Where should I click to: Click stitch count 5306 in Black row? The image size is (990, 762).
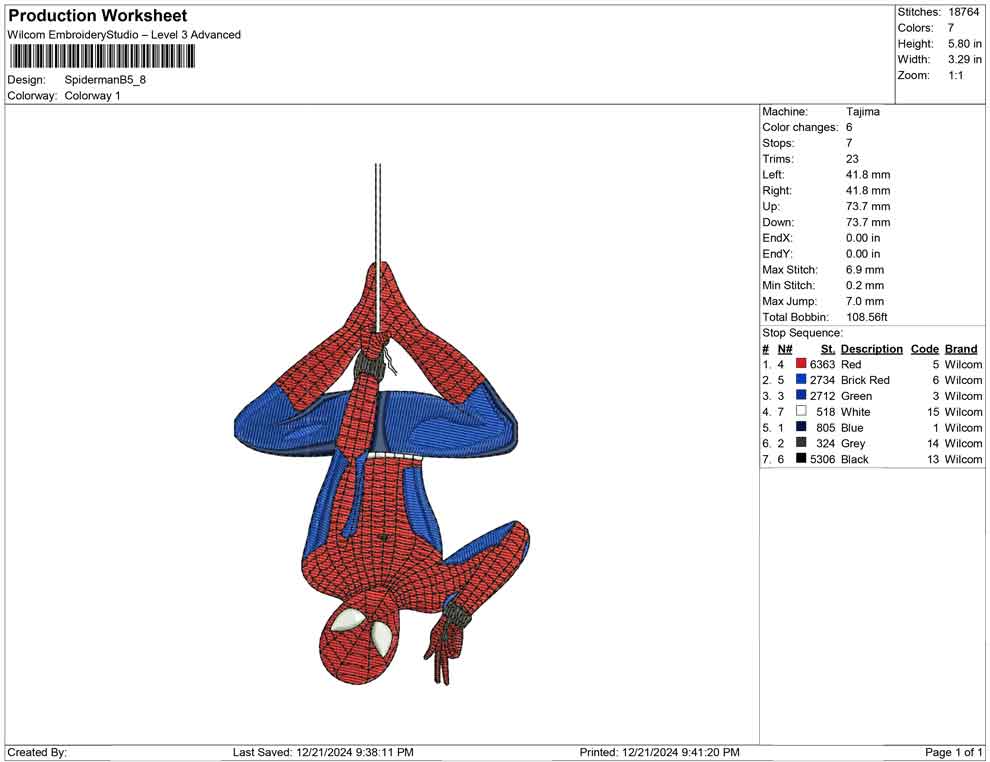823,459
